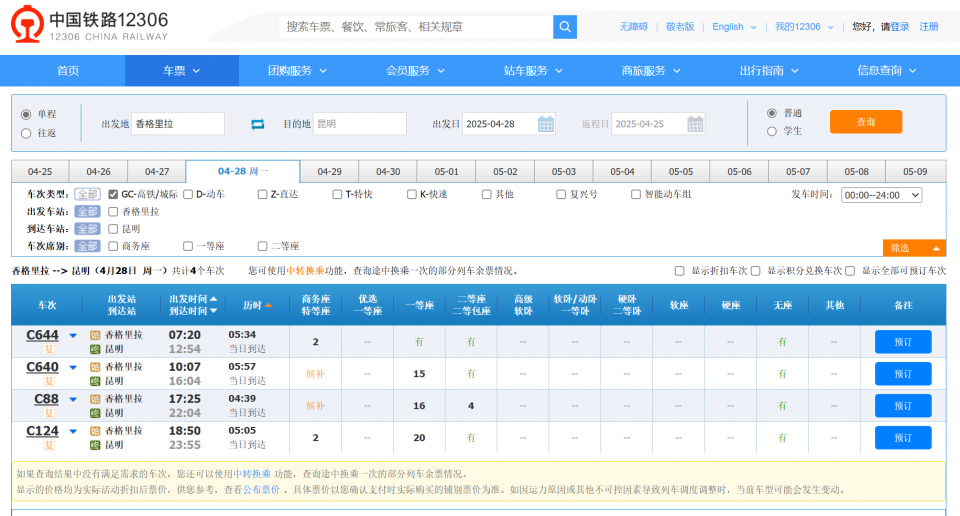Image resolution: width=960 pixels, height=516 pixels.
Task: Open 发车时间 time range dropdown
Action: (x=881, y=195)
